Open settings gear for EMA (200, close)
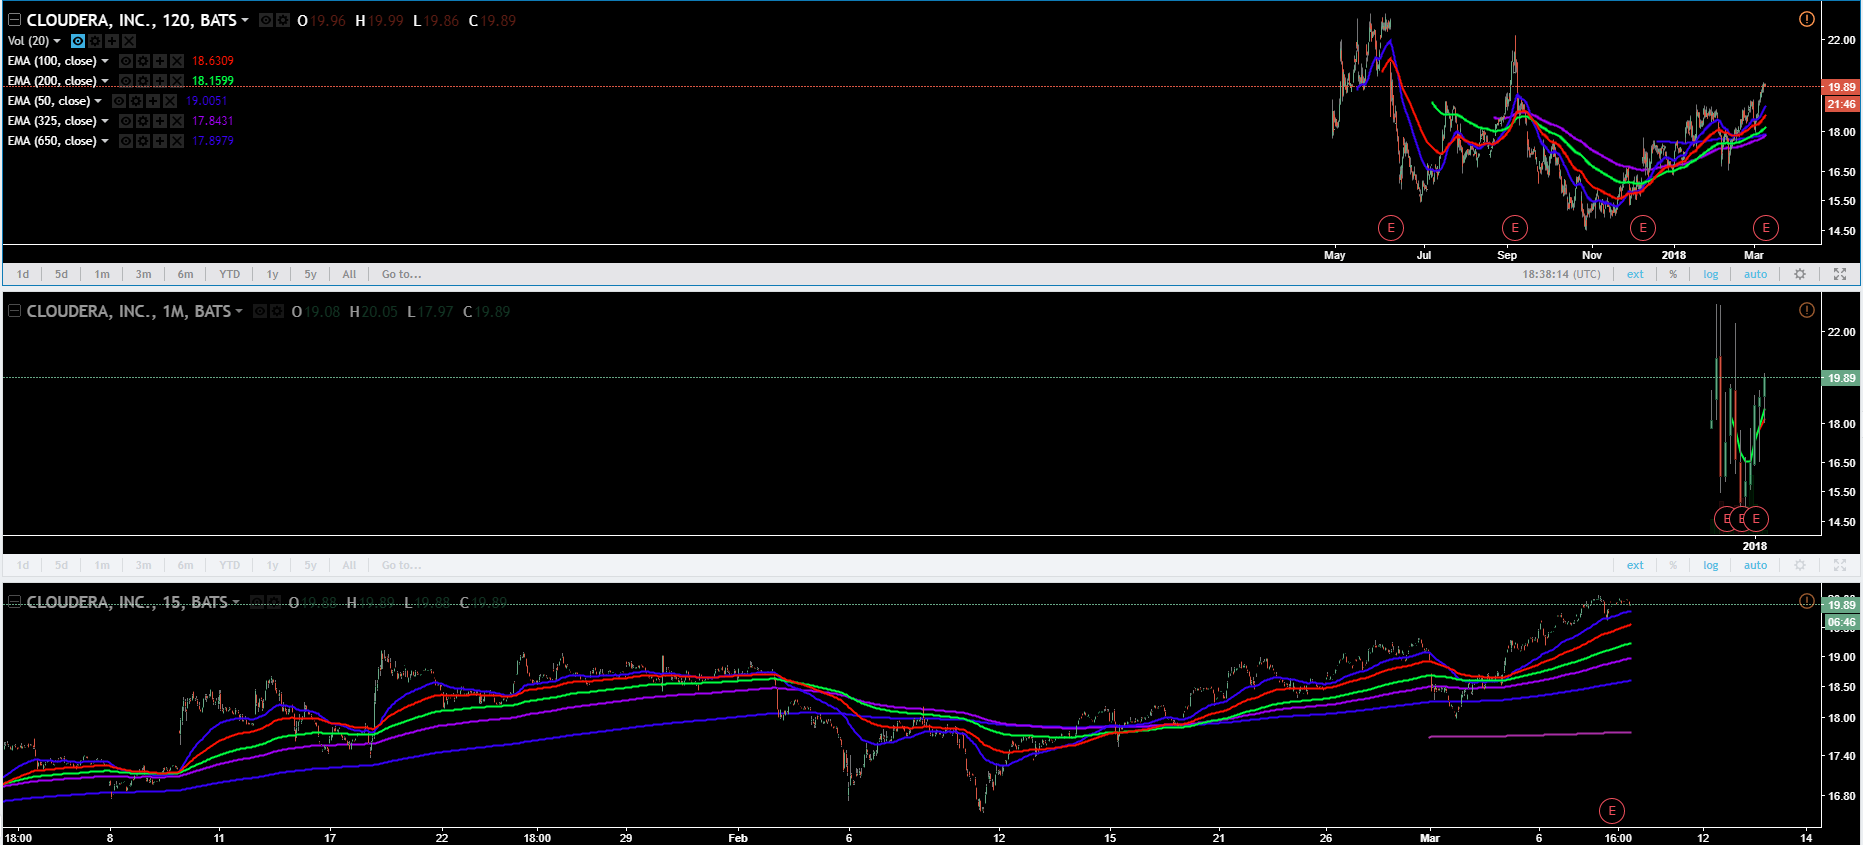 click(x=143, y=81)
